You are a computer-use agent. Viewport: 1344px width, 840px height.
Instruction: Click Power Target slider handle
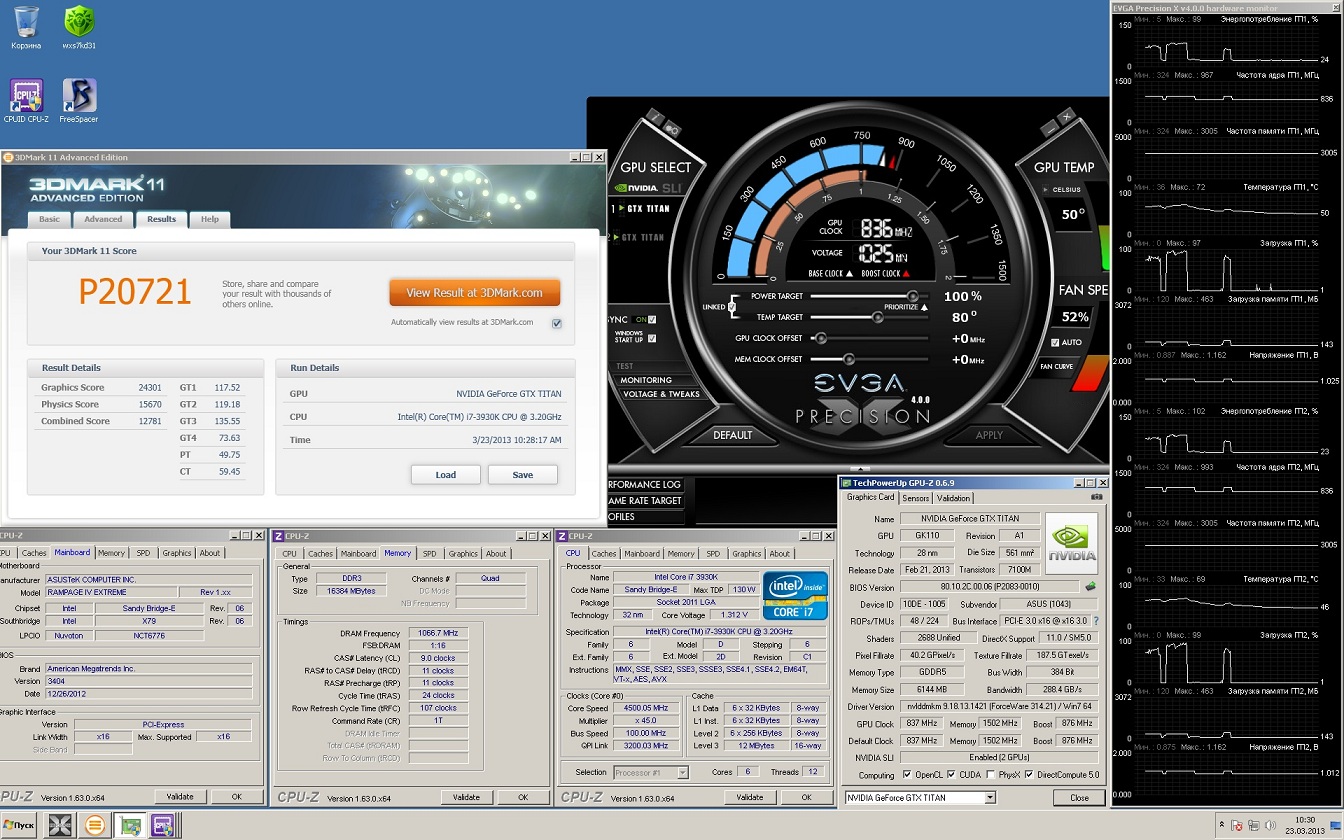point(912,297)
